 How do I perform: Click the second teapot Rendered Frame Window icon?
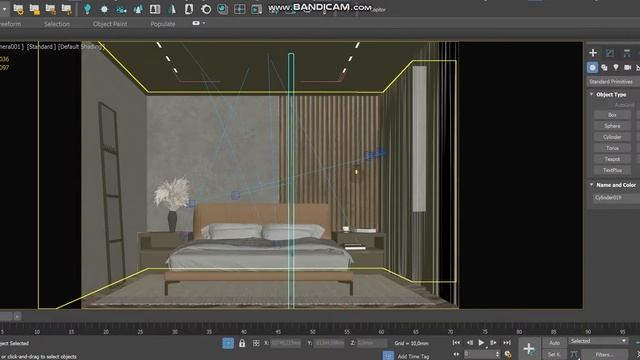coord(35,9)
